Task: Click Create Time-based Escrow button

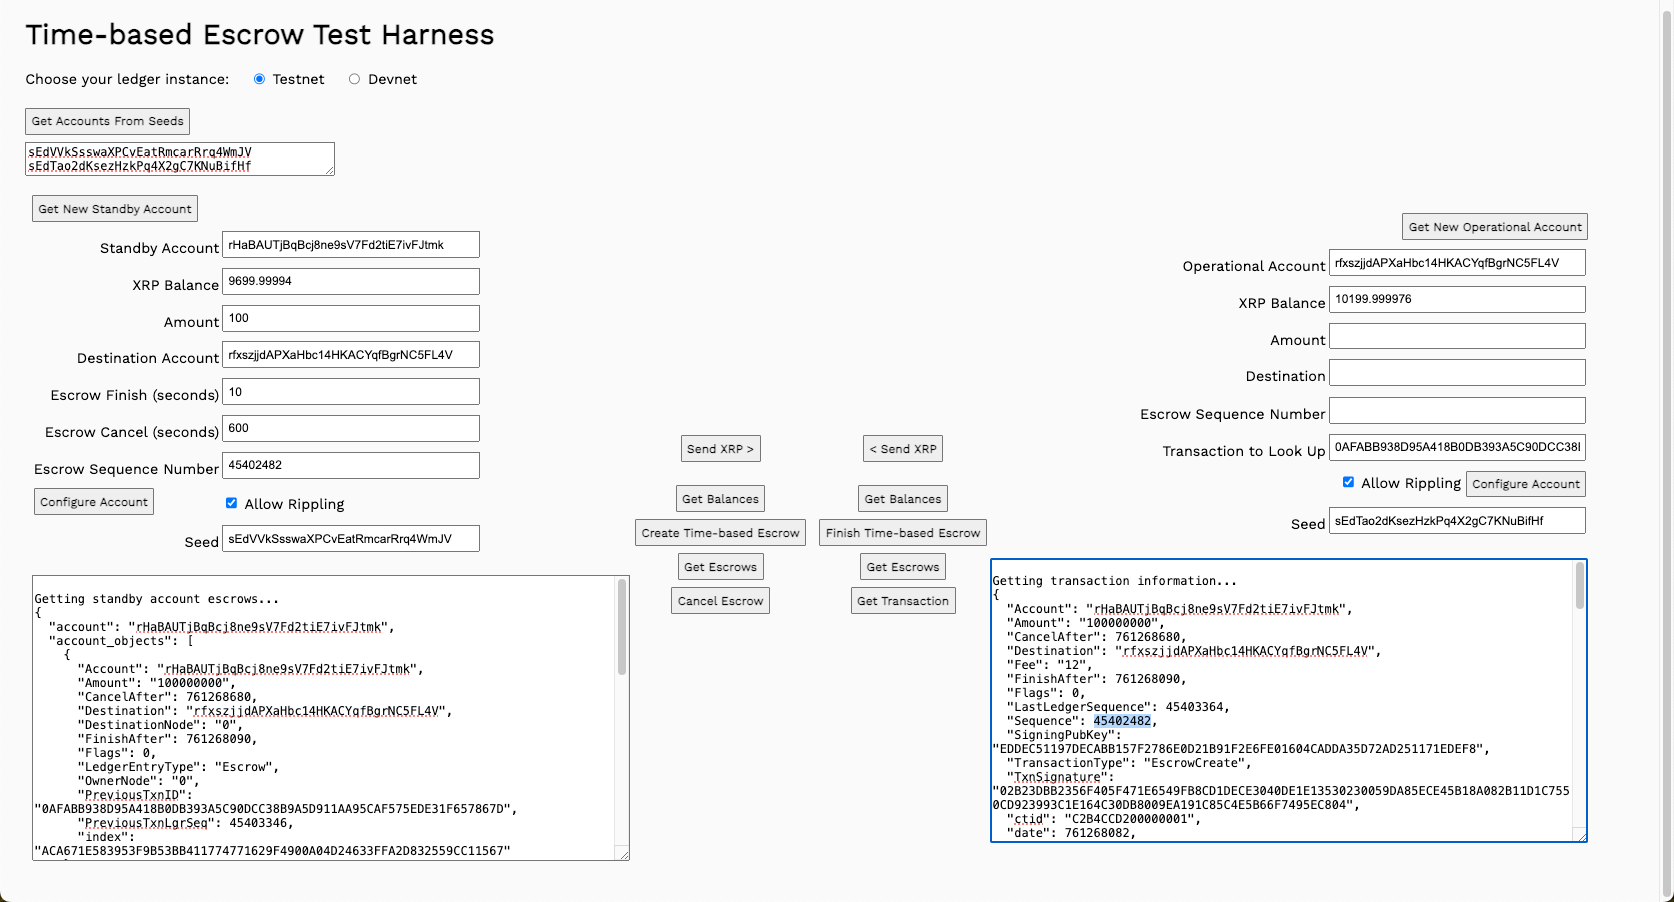Action: coord(720,533)
